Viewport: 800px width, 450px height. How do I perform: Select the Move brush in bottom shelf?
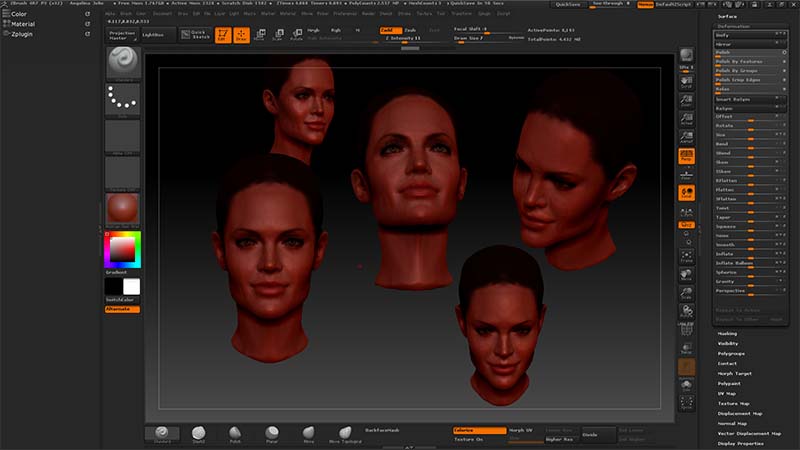coord(309,434)
